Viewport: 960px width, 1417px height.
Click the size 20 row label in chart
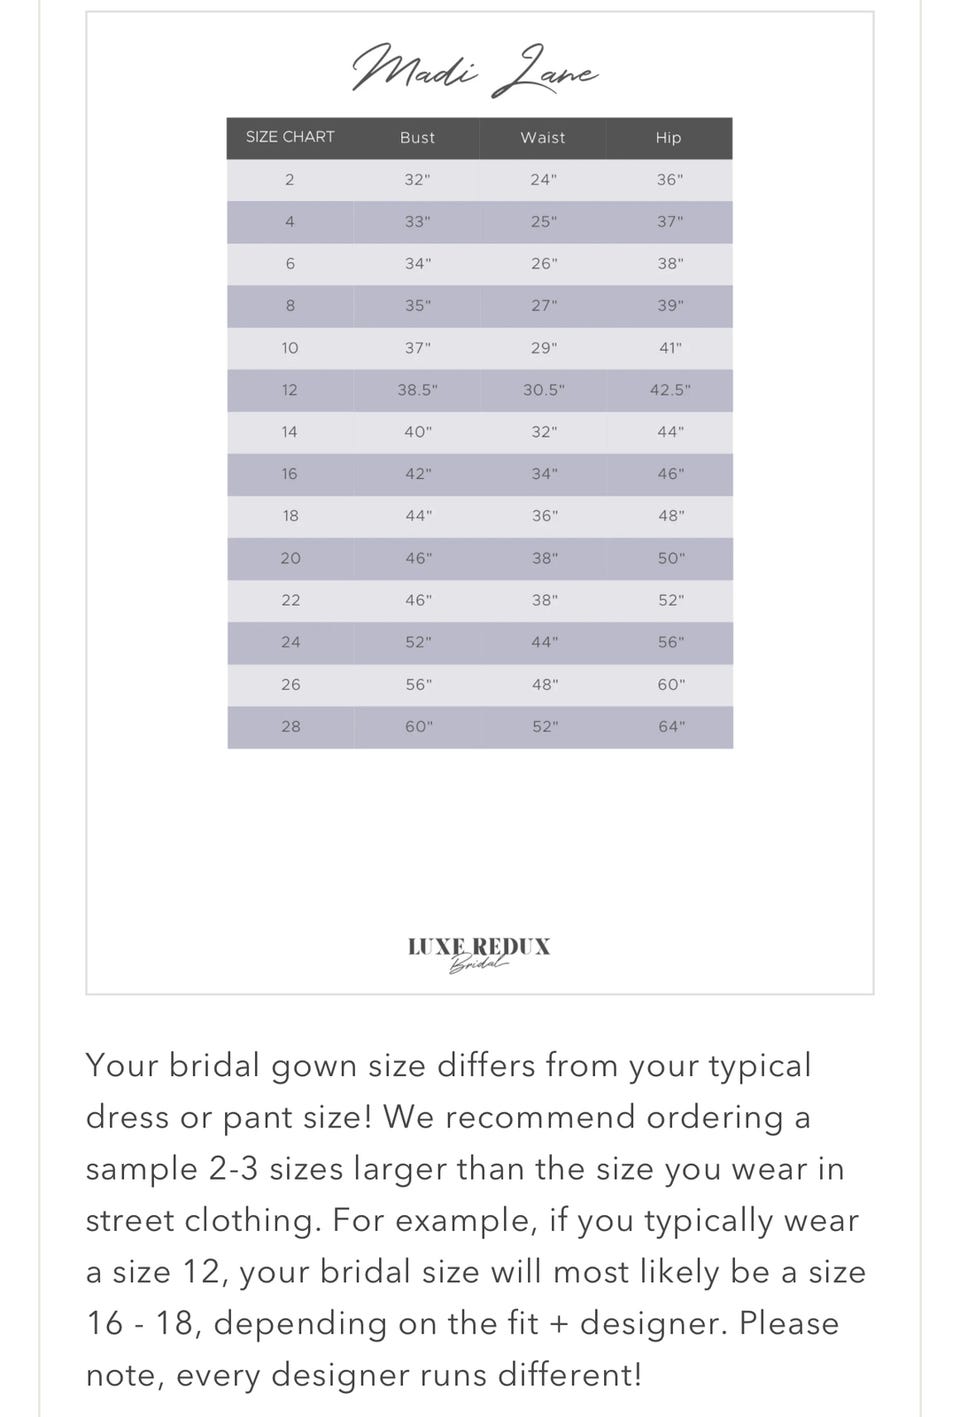point(290,558)
